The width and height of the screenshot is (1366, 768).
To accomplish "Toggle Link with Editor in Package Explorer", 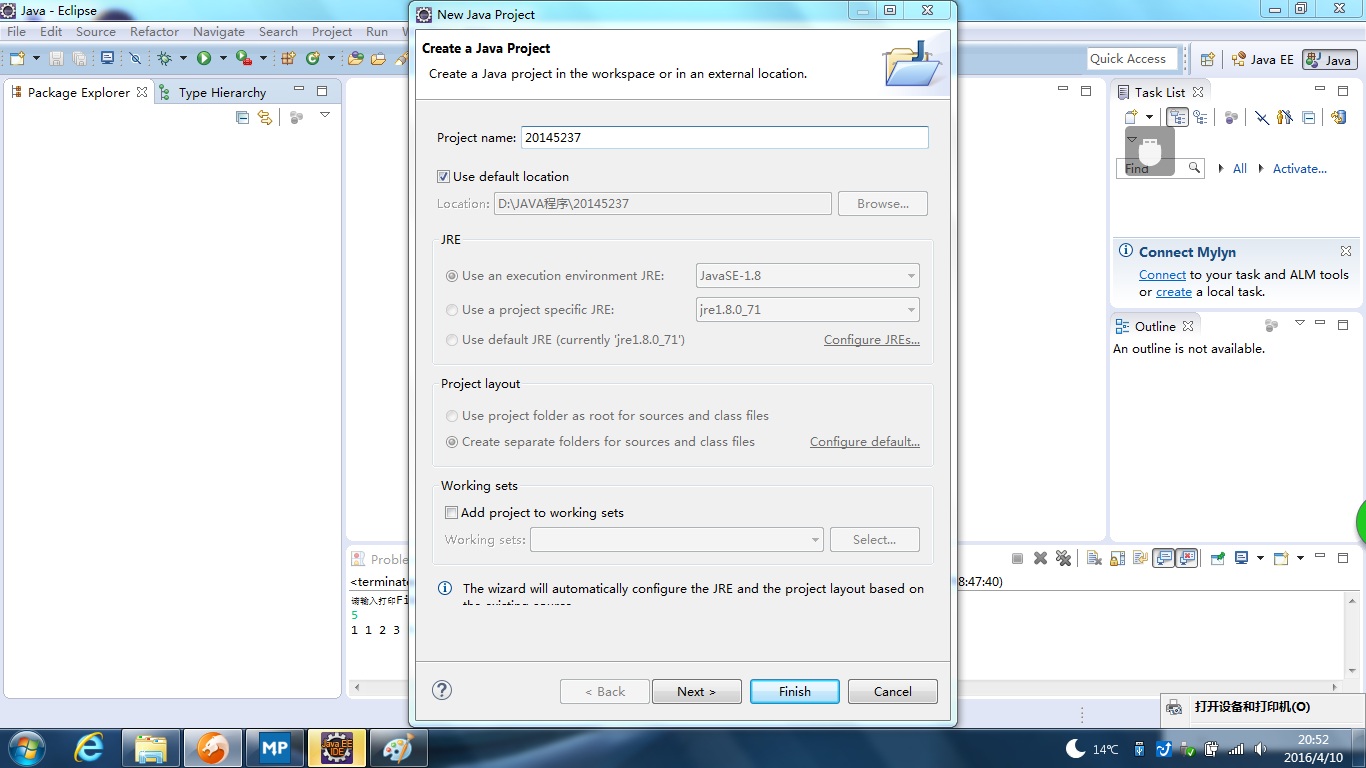I will [264, 117].
